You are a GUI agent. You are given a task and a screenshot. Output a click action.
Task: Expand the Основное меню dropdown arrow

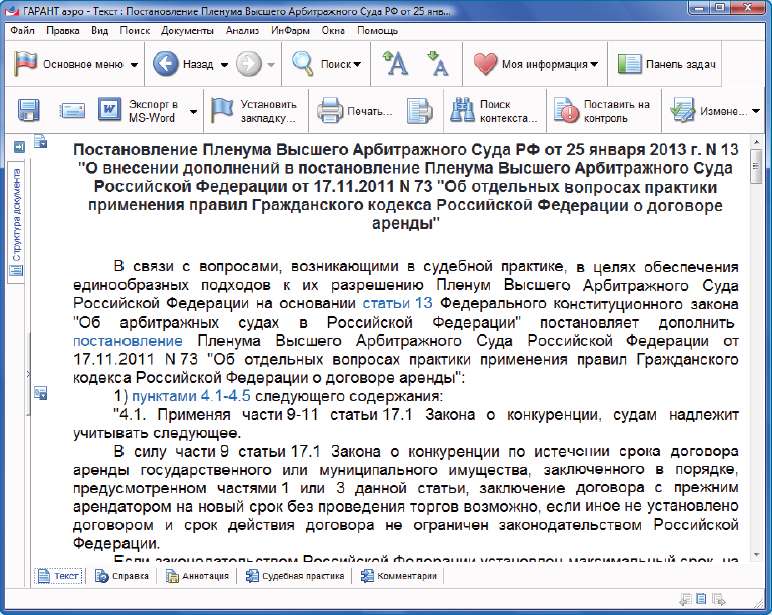[x=134, y=65]
